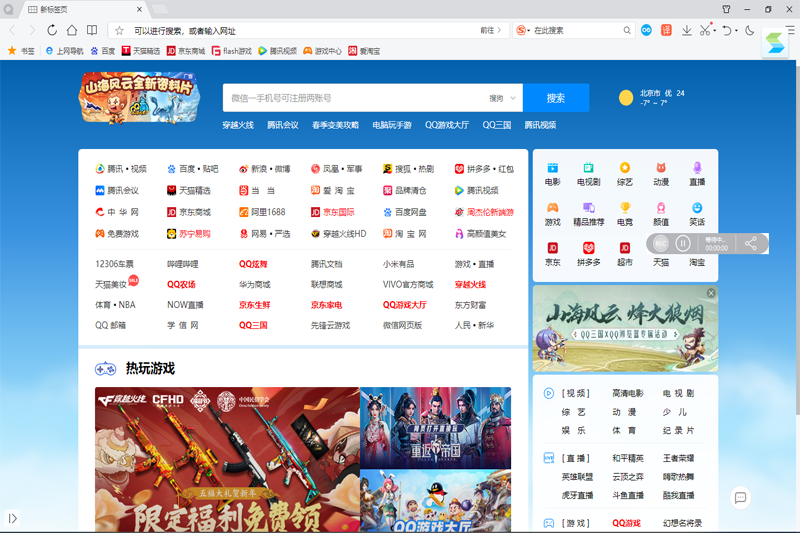
Task: Reload the page with the refresh icon
Action: [52, 31]
